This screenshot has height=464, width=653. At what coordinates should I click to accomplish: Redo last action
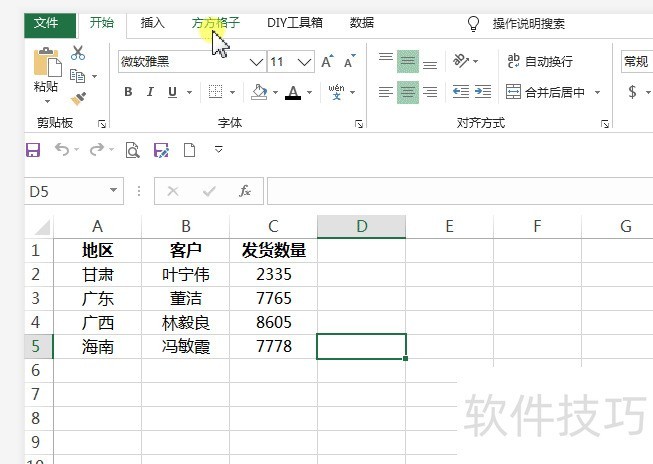97,149
